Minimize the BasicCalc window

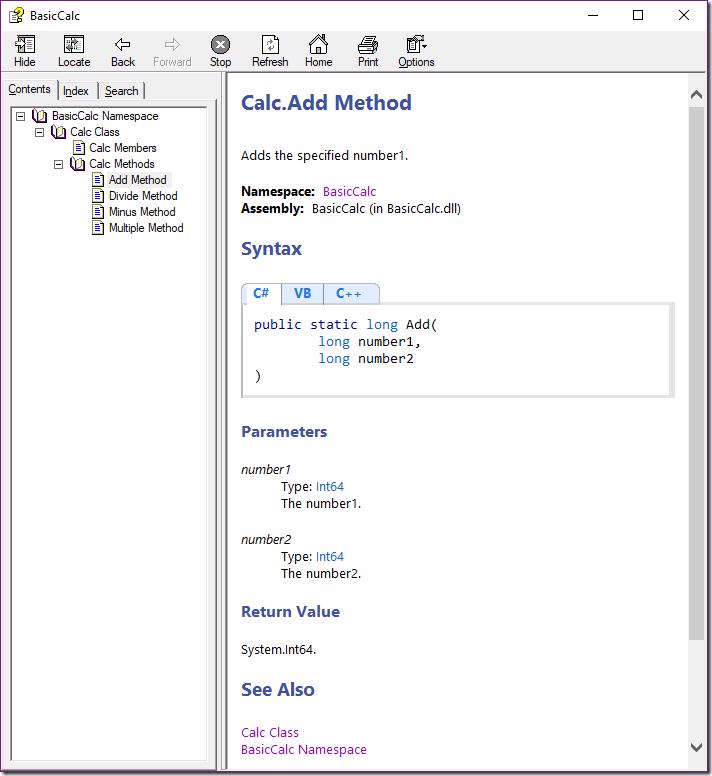(593, 15)
